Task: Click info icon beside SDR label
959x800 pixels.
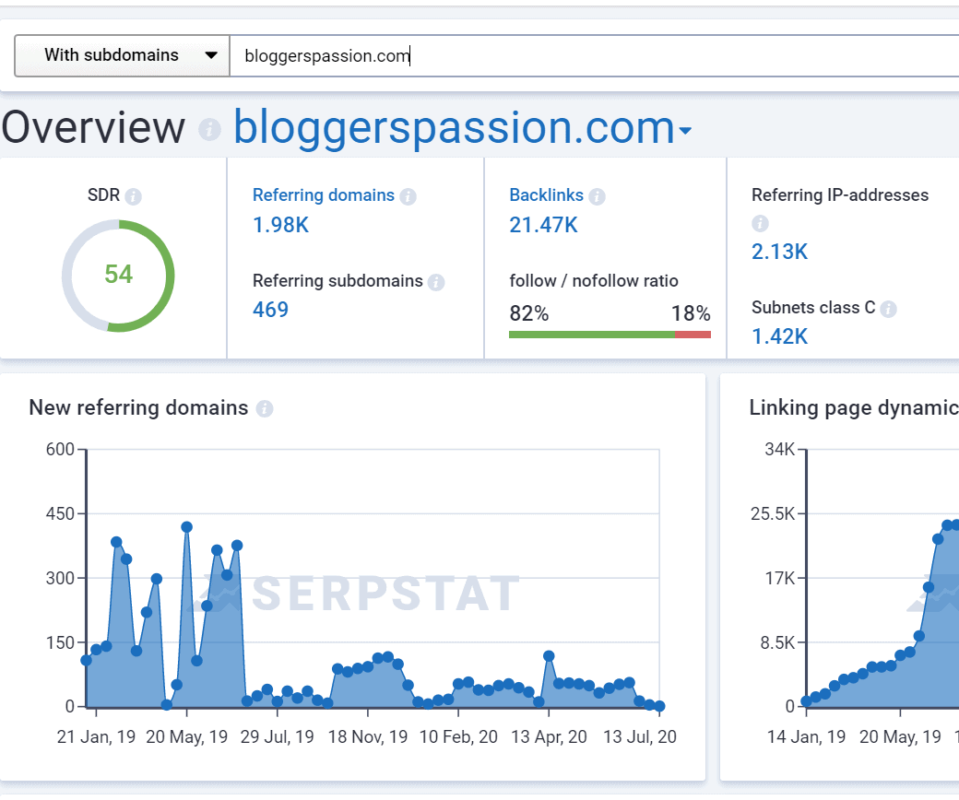Action: coord(133,196)
